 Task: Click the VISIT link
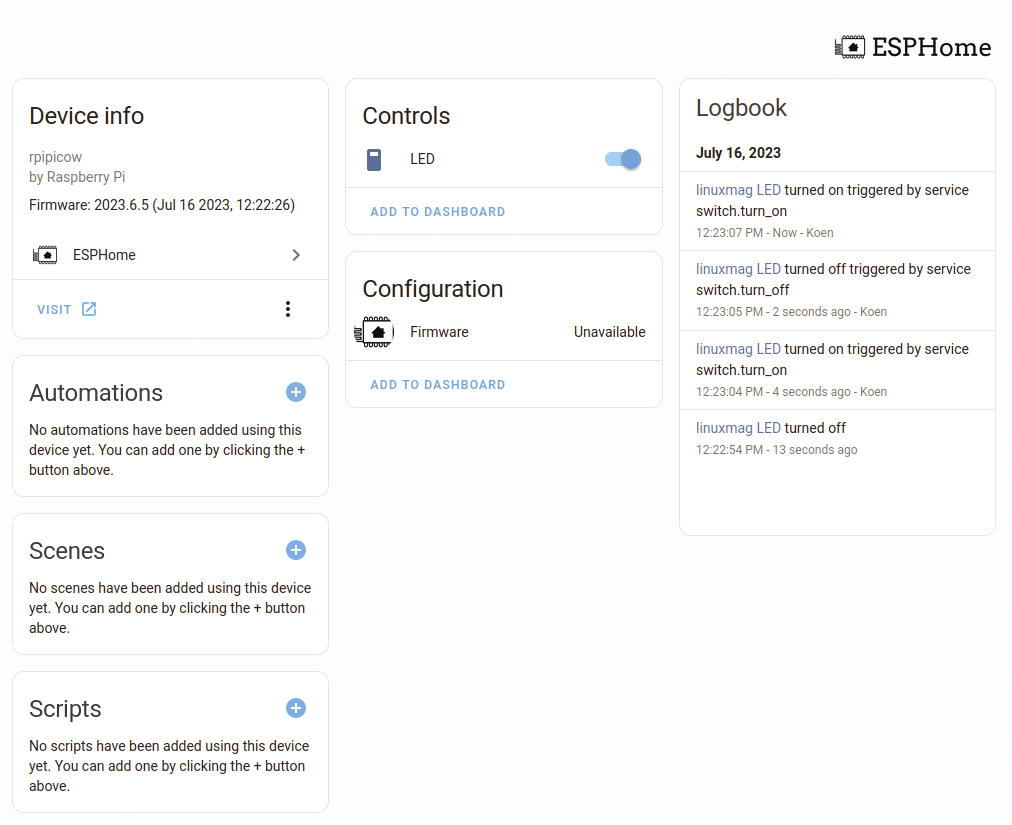[x=54, y=310]
